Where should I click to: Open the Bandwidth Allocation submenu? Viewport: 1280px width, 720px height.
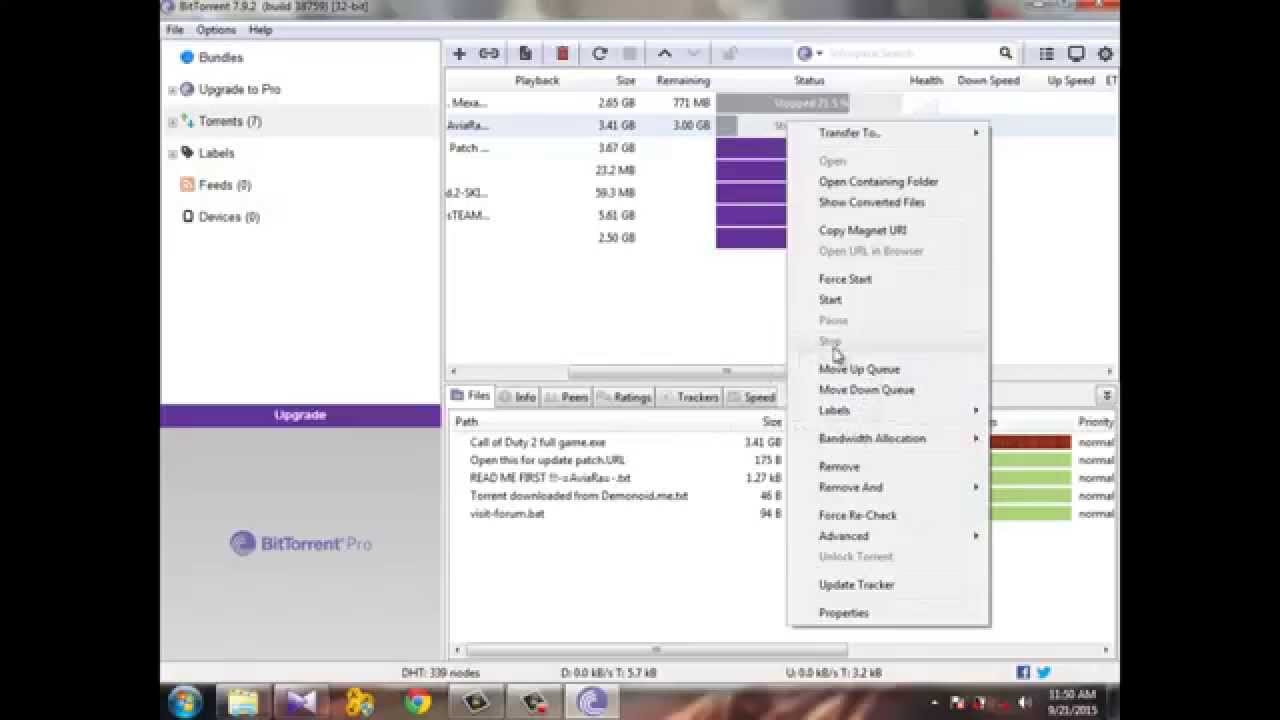(888, 438)
